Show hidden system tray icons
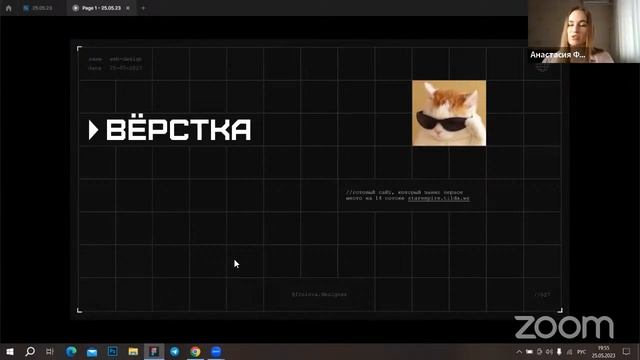The height and width of the screenshot is (360, 640). pyautogui.click(x=519, y=352)
